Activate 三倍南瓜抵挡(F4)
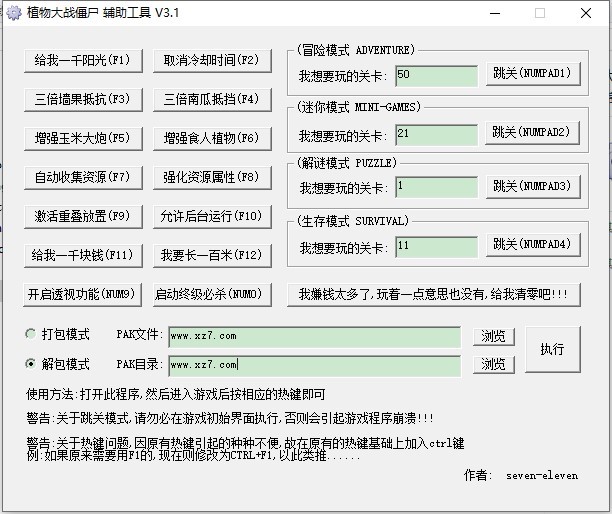Viewport: 612px width, 514px height. tap(212, 100)
